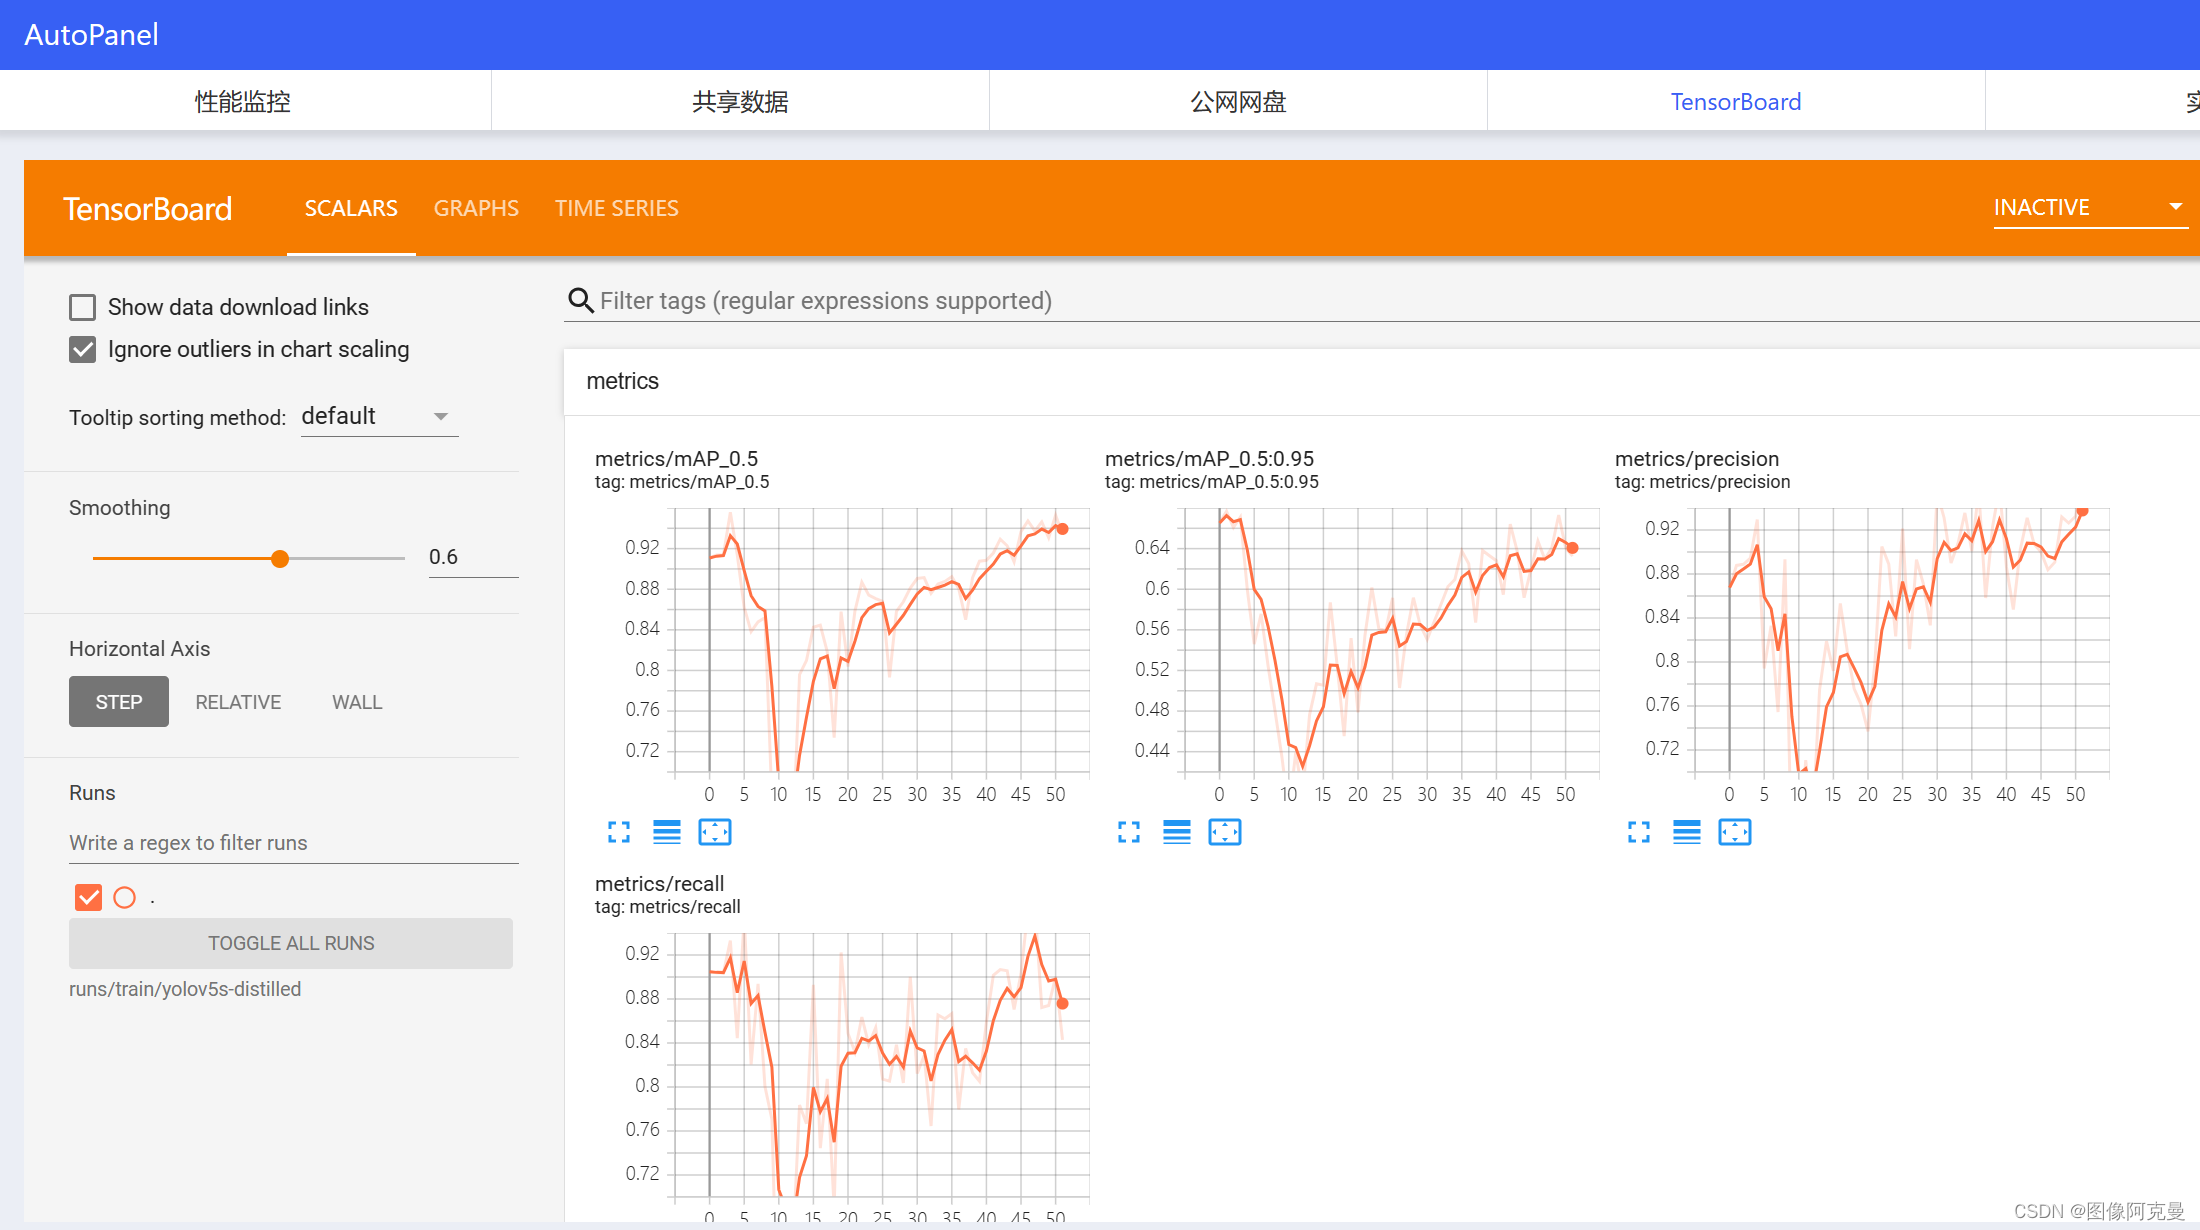This screenshot has width=2200, height=1230.
Task: Fit domain to data on mAP_0.5:0.95 chart
Action: 1225,832
